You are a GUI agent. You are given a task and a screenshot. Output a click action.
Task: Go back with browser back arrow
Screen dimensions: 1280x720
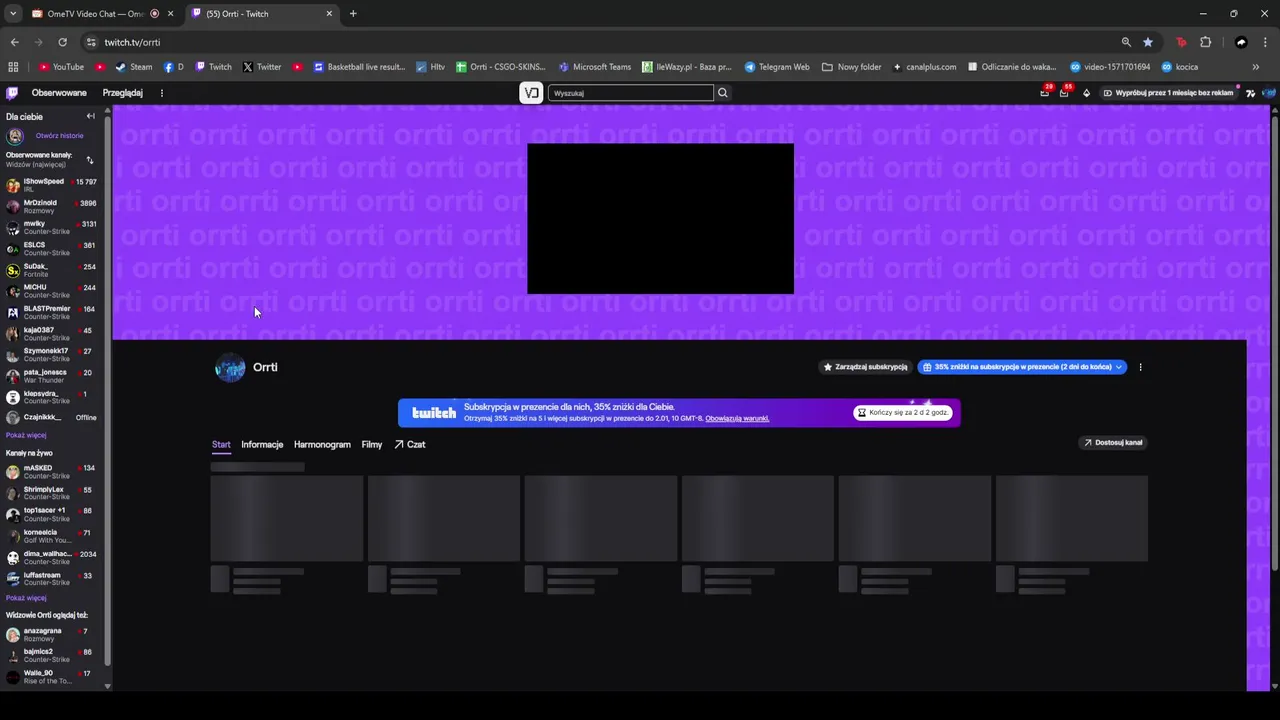coord(14,42)
